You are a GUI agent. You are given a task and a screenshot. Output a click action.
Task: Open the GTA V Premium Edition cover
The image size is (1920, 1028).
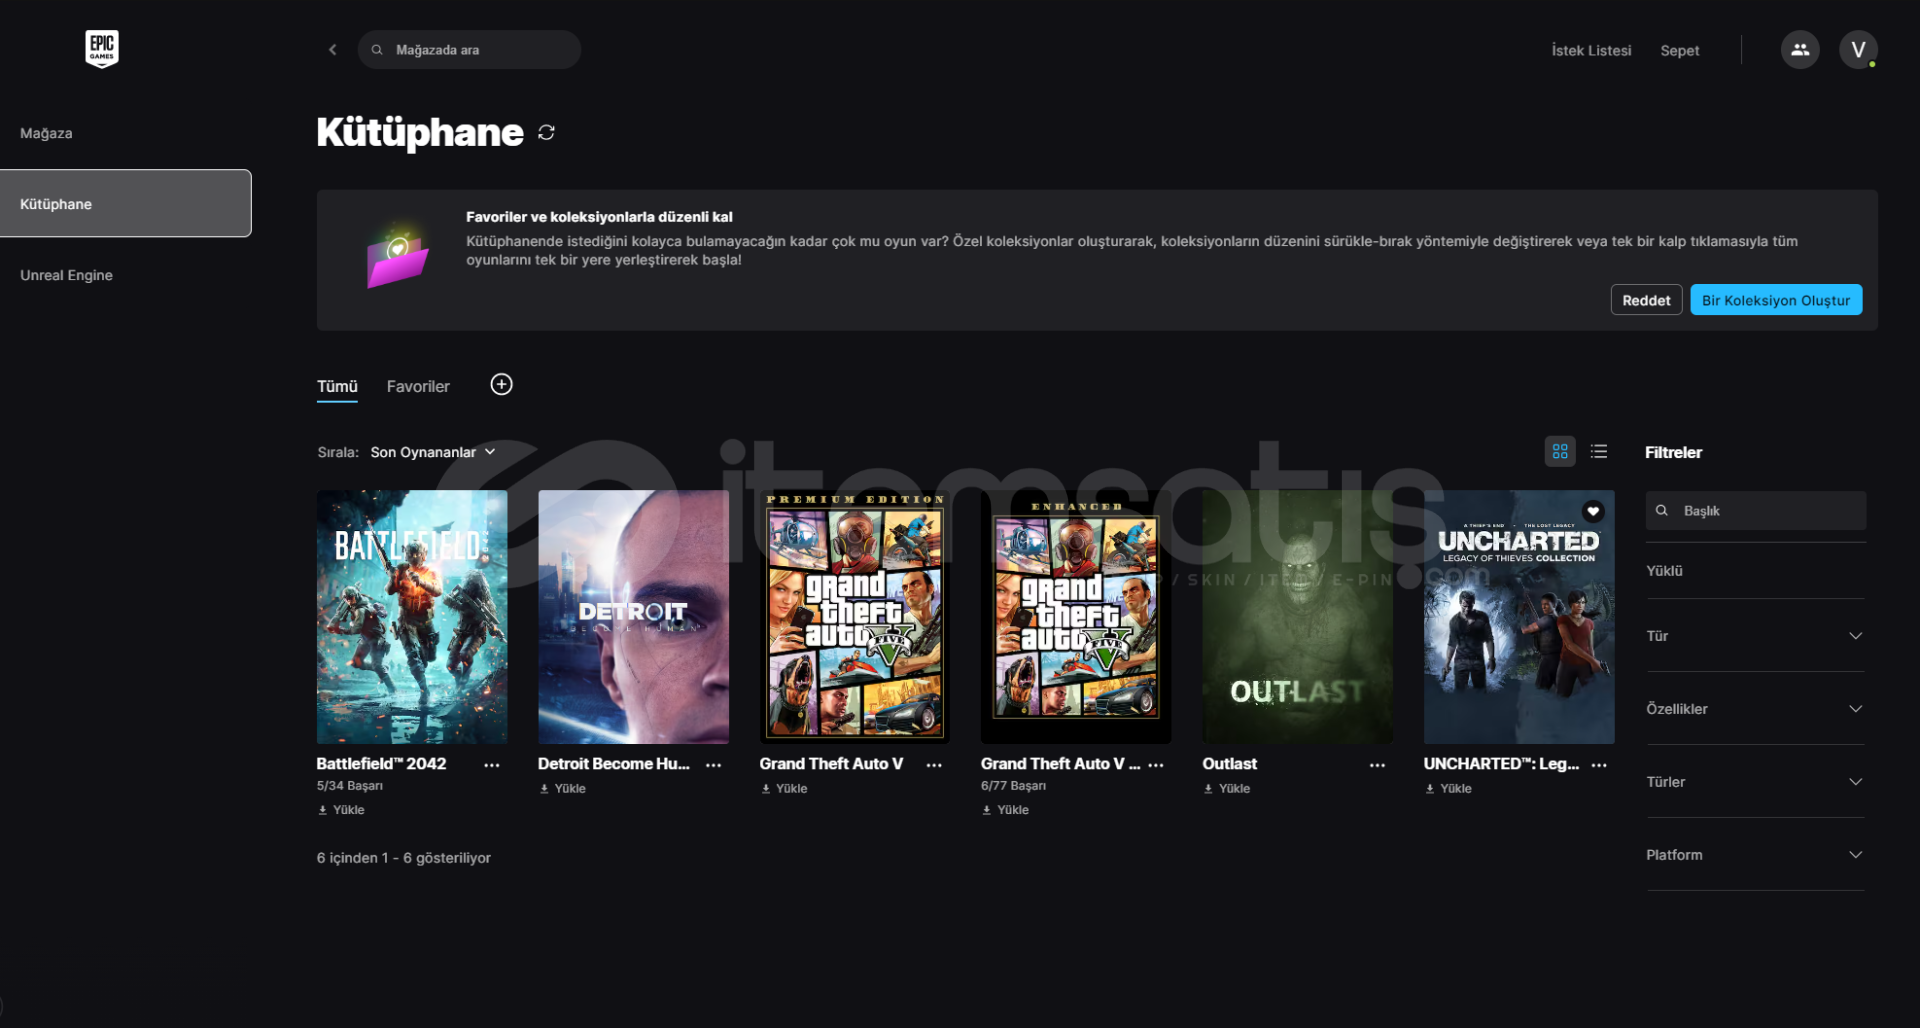pos(855,617)
